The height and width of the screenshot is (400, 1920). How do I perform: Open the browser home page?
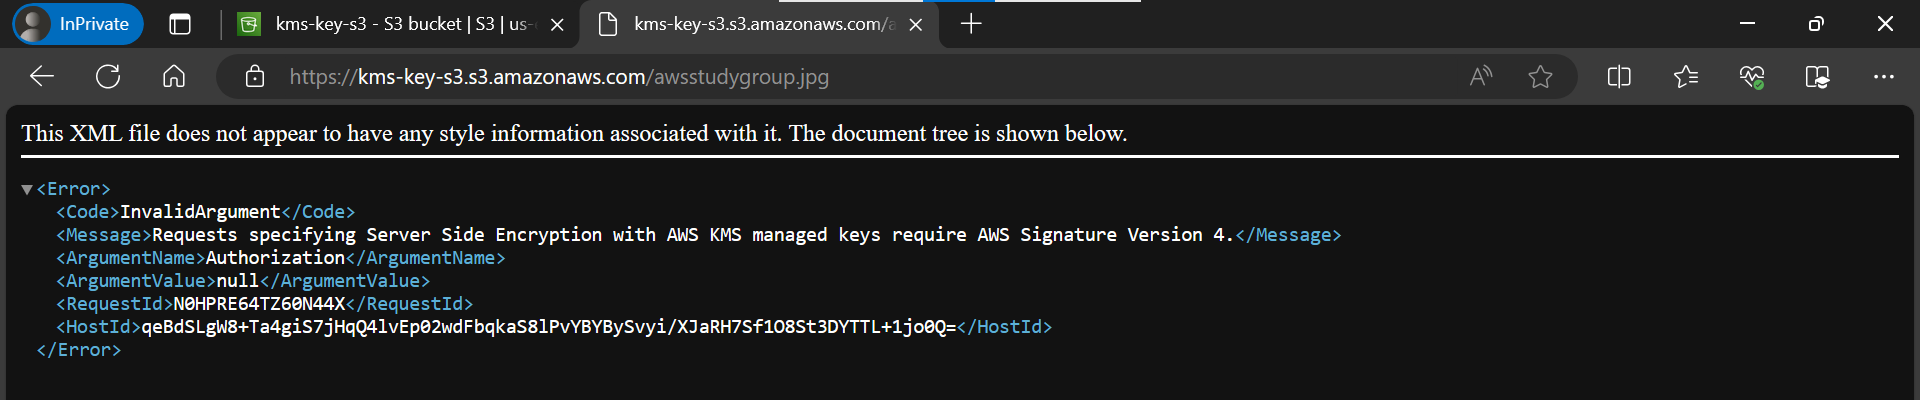[174, 76]
